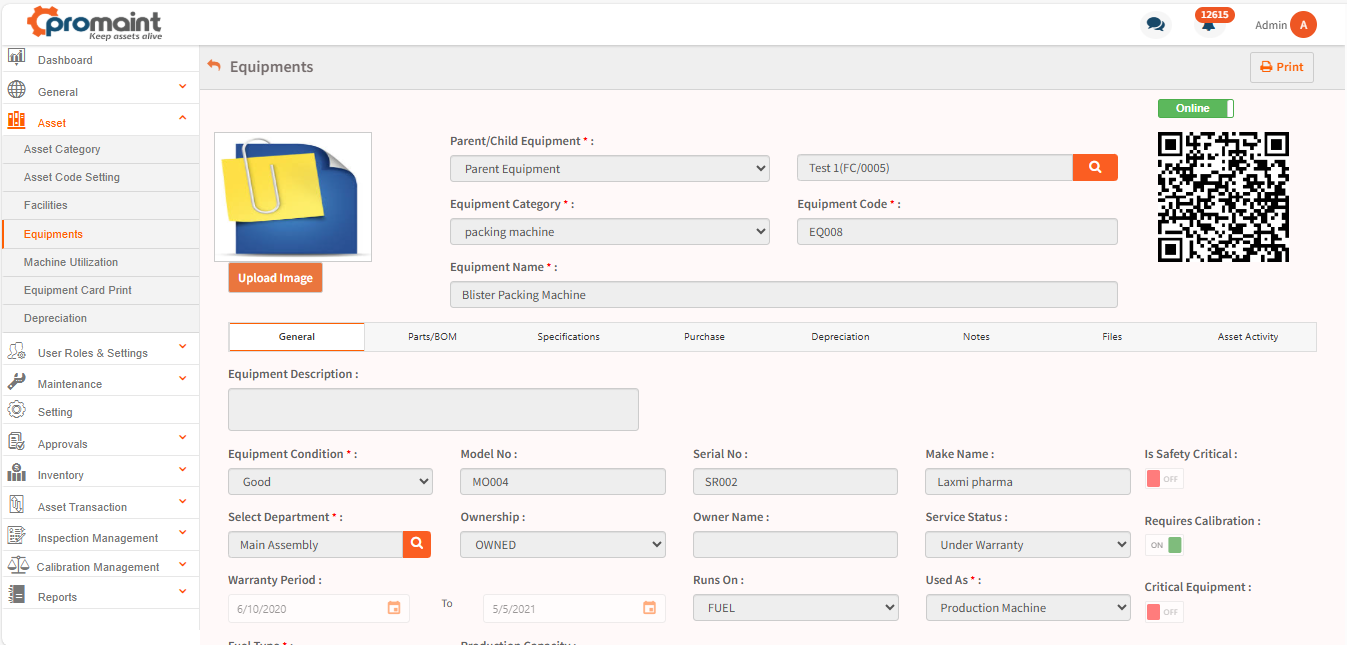Viewport: 1347px width, 645px height.
Task: Toggle the Is Safety Critical switch
Action: [x=1164, y=479]
